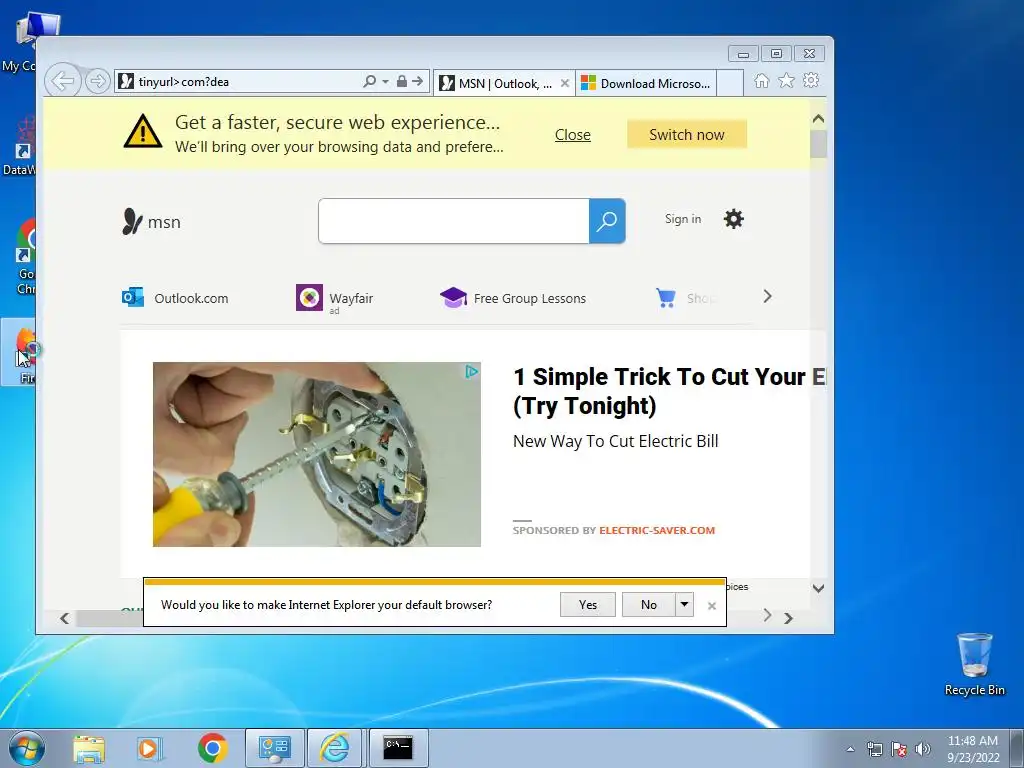Image resolution: width=1024 pixels, height=768 pixels.
Task: Switch to the Download Microsoft tab
Action: click(646, 84)
